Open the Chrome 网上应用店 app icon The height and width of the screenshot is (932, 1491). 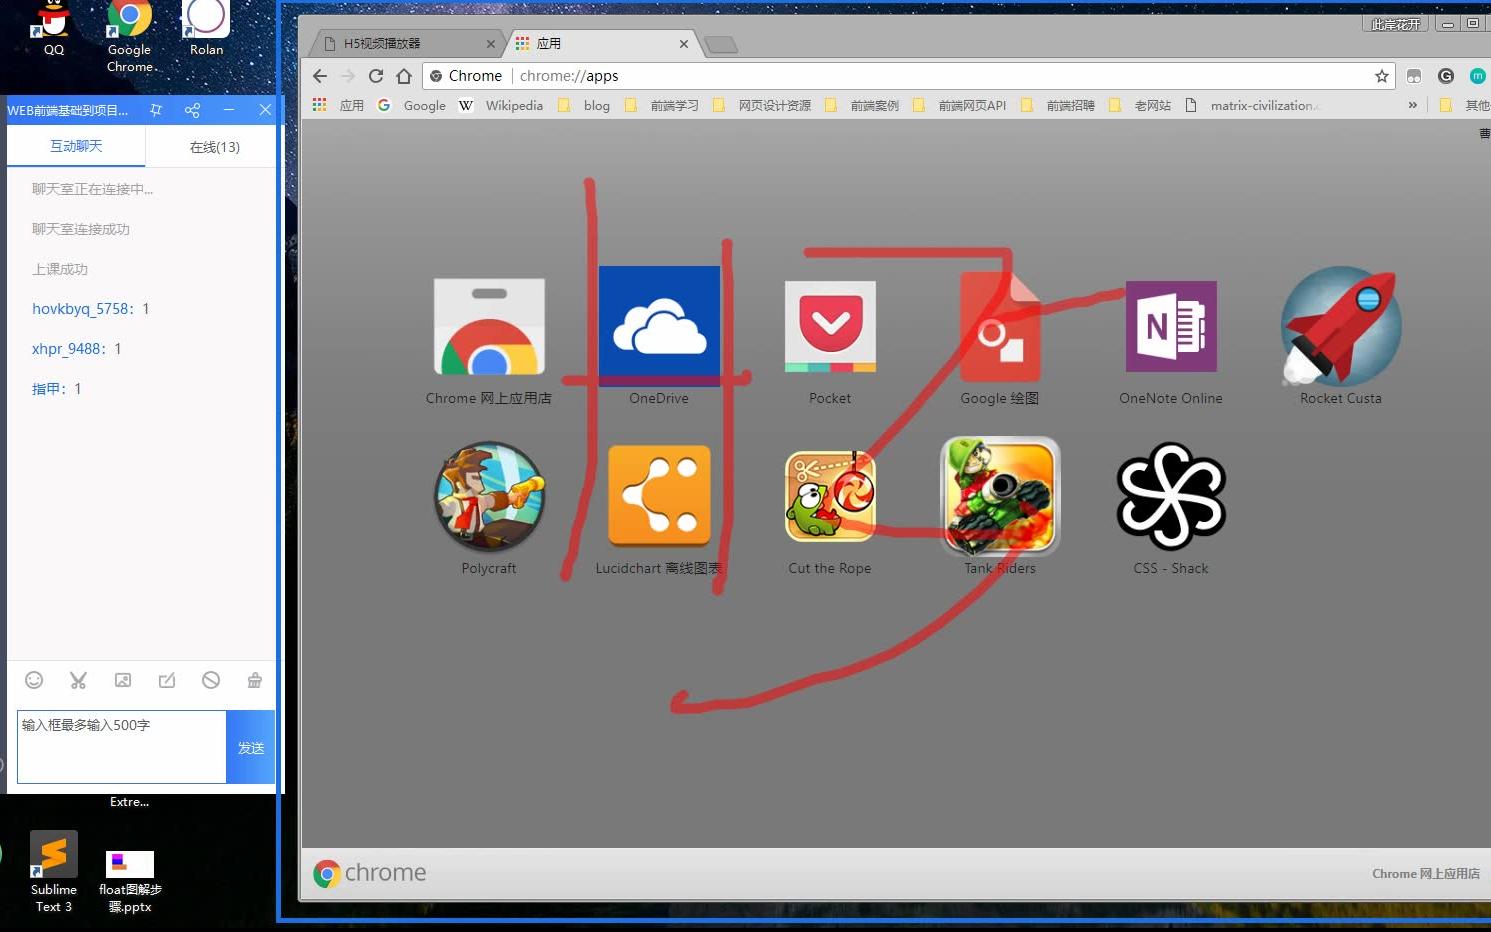pos(489,327)
